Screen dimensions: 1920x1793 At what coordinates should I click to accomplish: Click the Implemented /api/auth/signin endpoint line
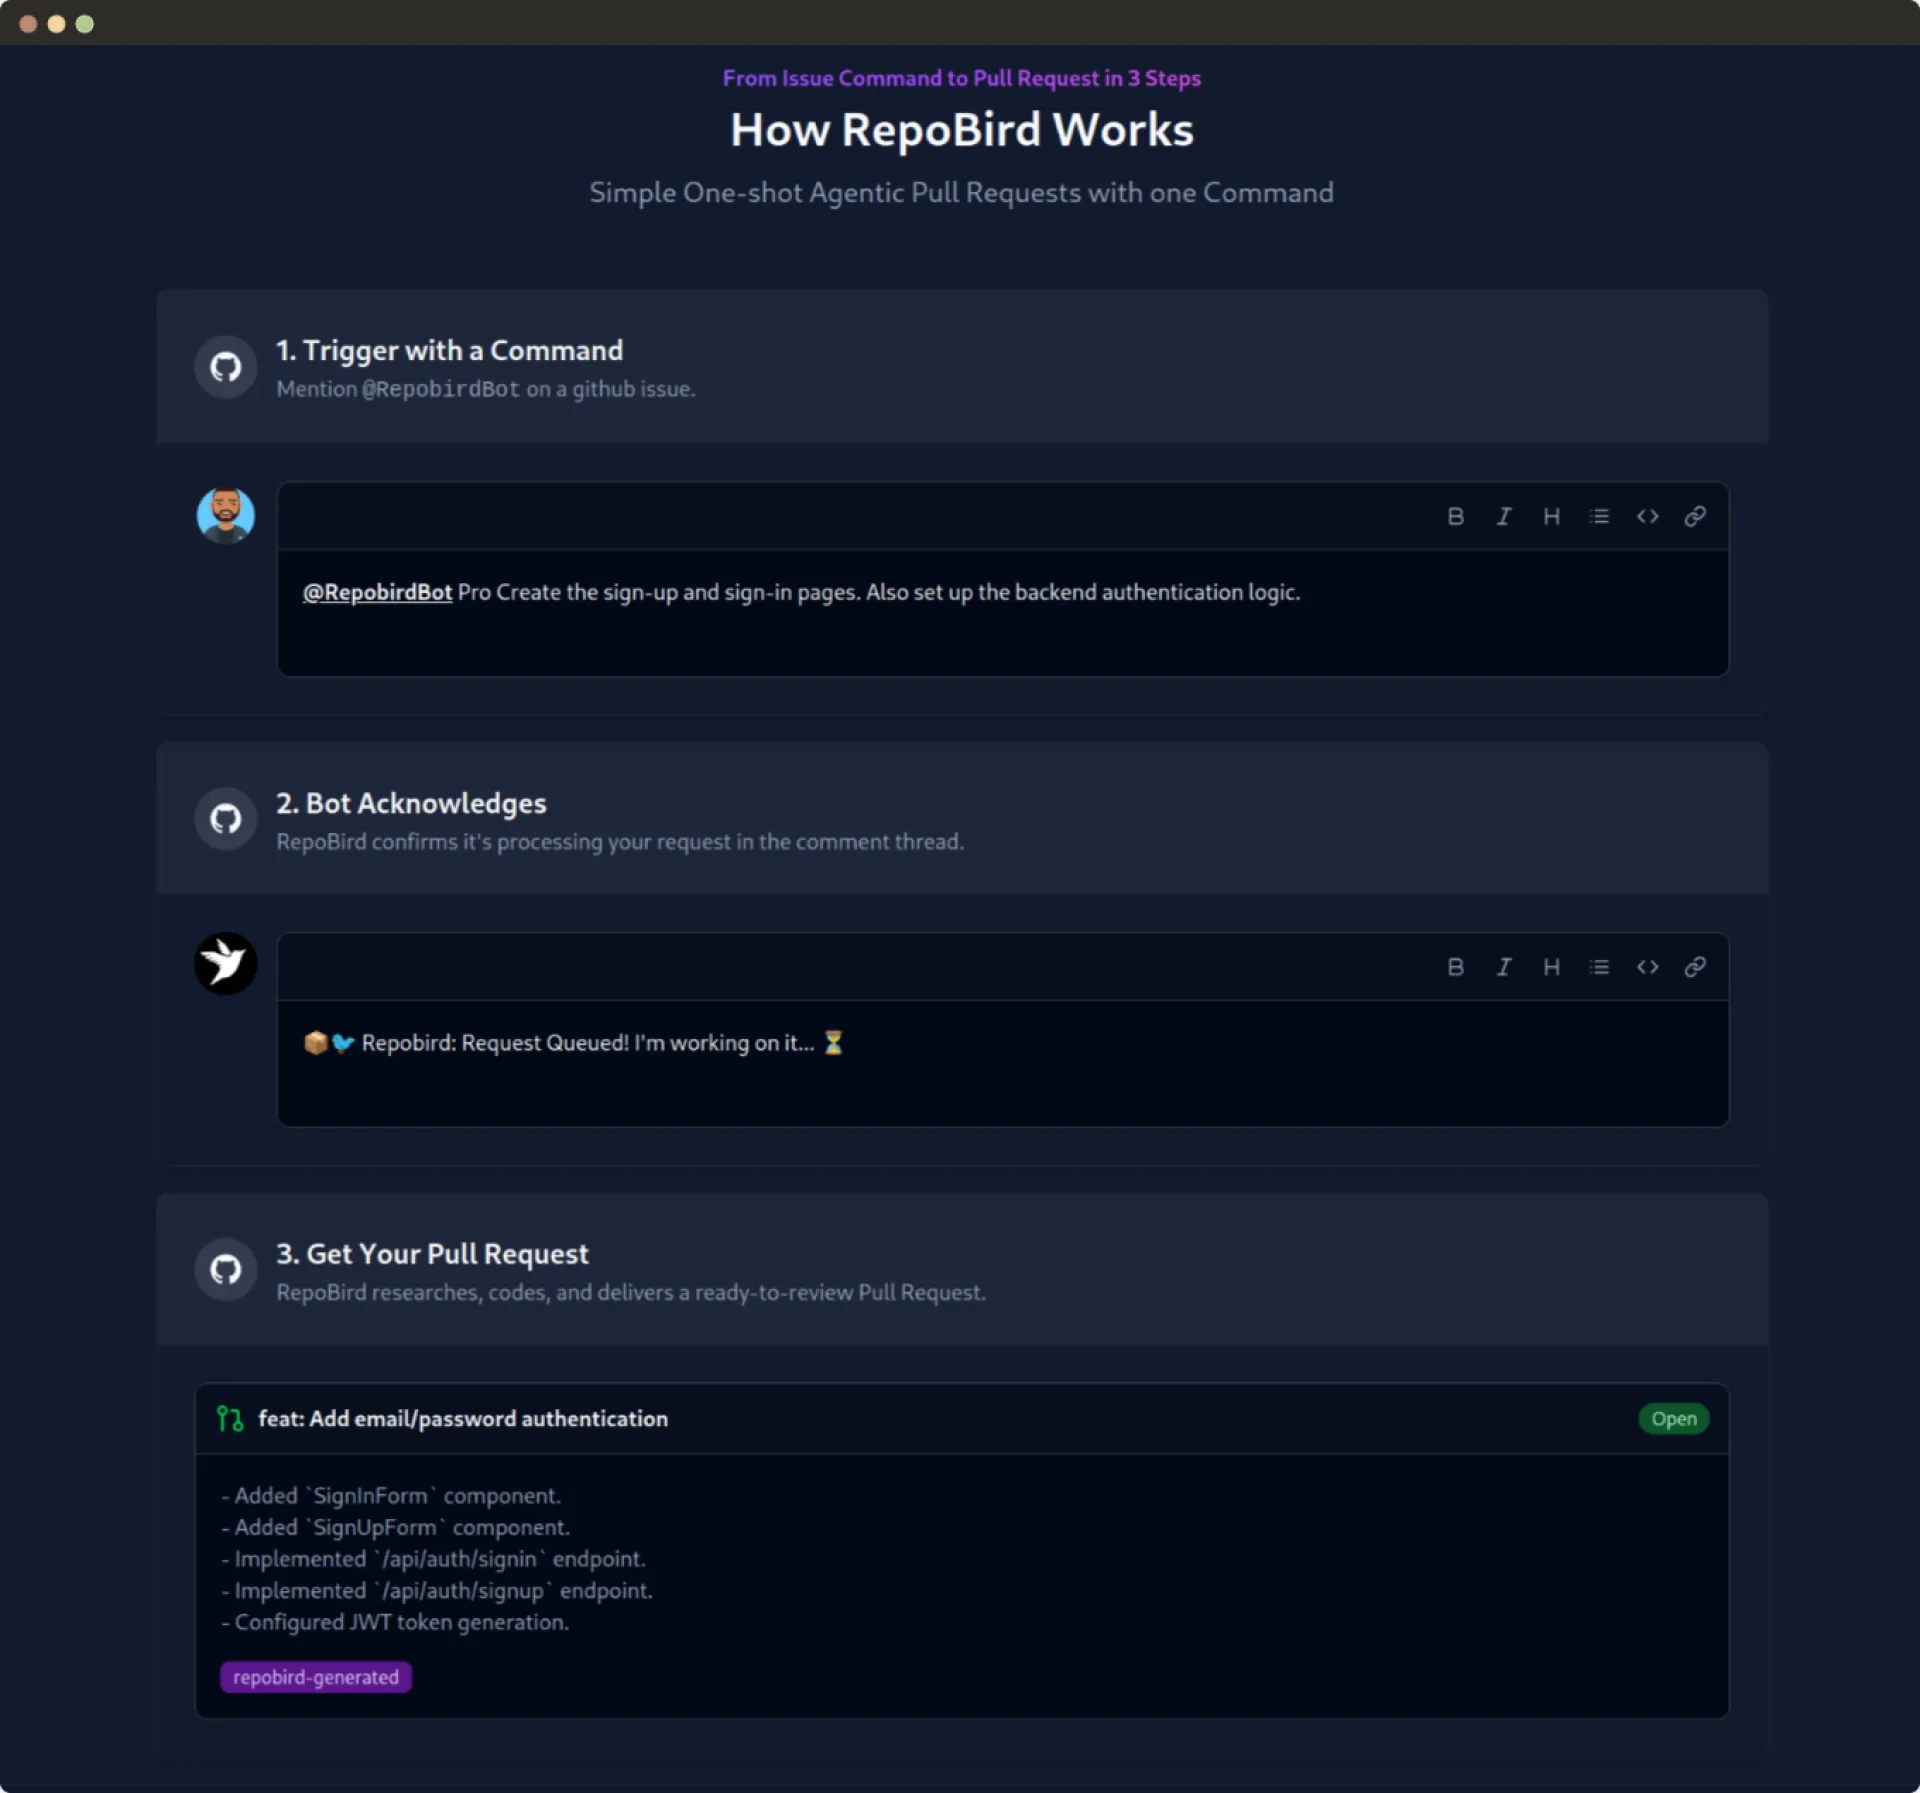(x=434, y=1559)
